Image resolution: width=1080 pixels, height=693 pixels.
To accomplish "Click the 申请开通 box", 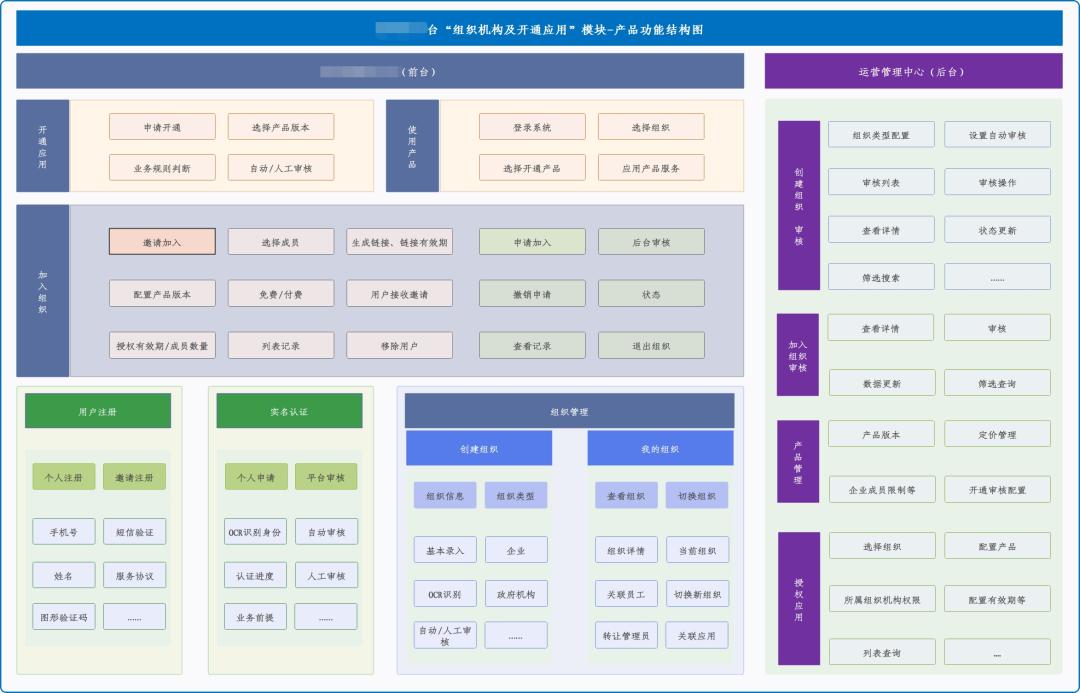I will [162, 127].
